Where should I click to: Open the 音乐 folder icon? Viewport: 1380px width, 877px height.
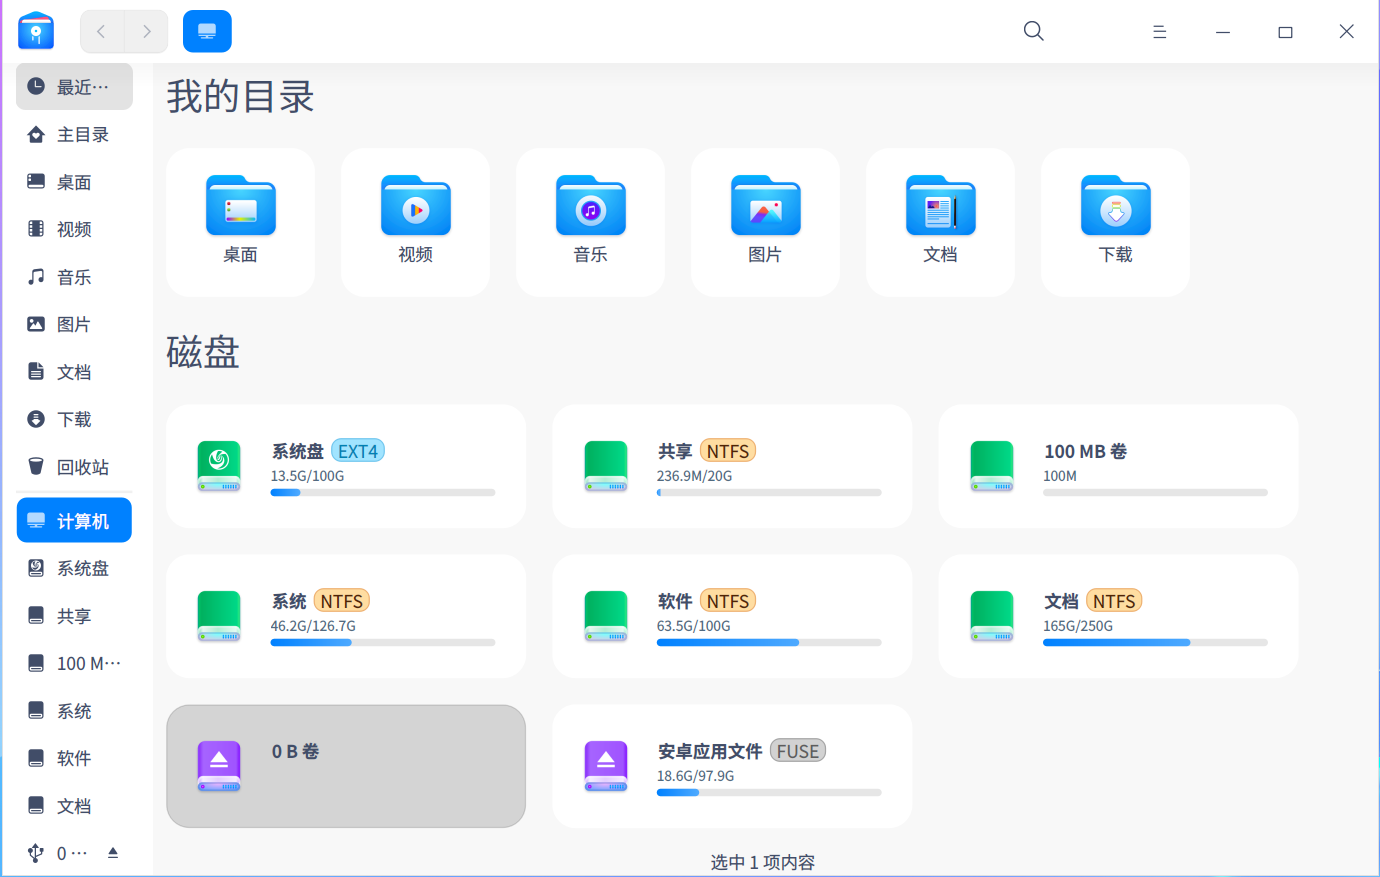[590, 205]
